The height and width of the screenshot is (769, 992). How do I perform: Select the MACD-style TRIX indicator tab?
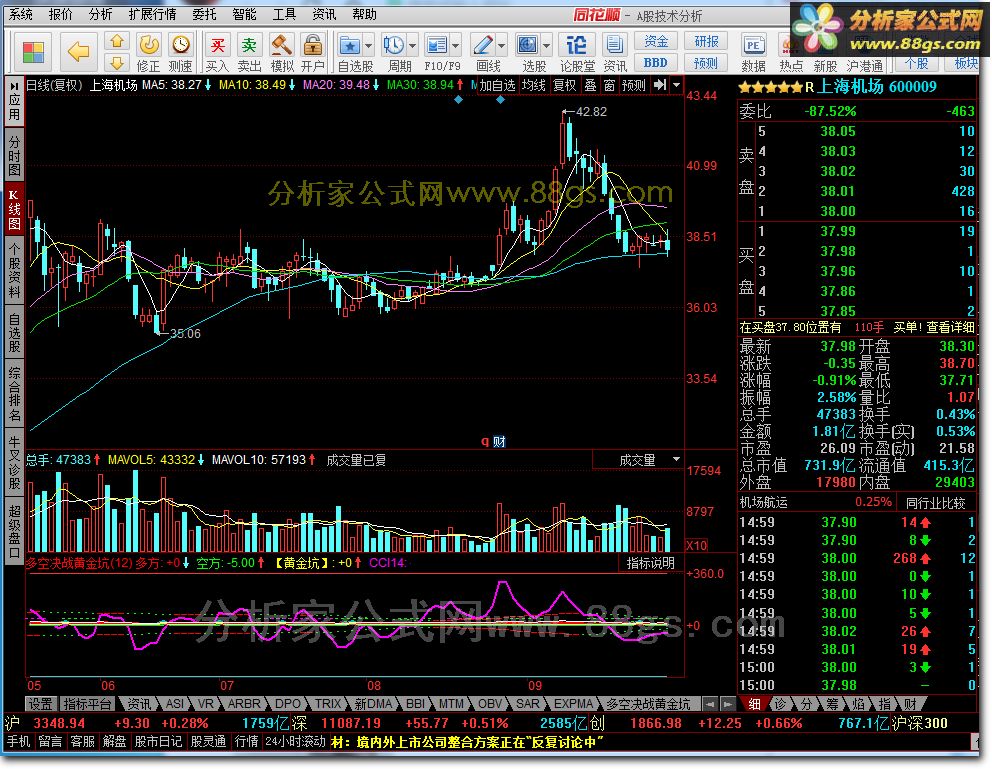[328, 703]
